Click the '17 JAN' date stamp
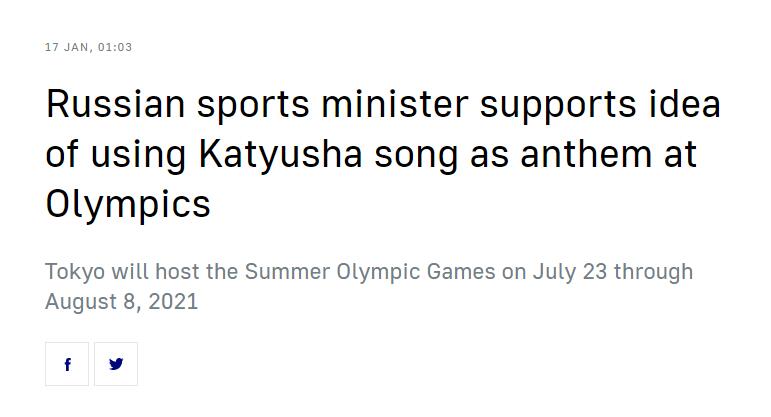This screenshot has height=417, width=771. tap(67, 47)
